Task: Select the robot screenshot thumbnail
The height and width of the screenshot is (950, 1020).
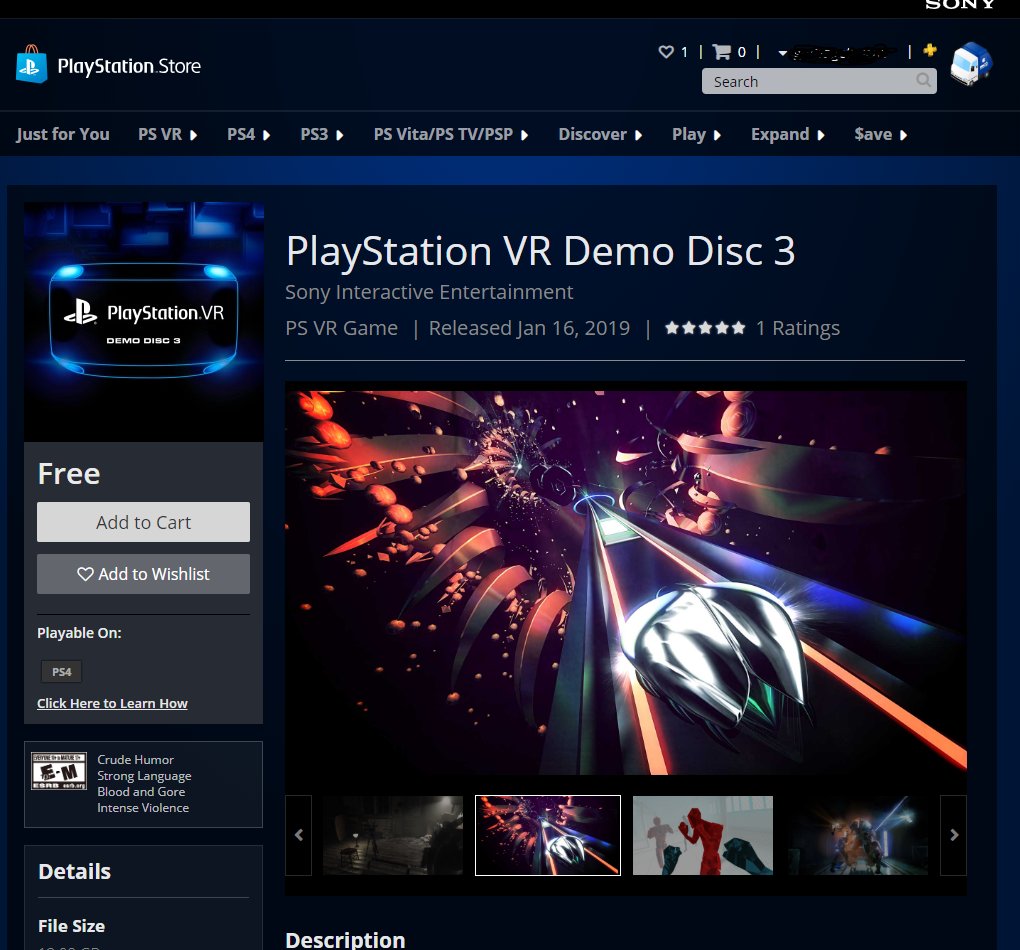Action: click(x=858, y=835)
